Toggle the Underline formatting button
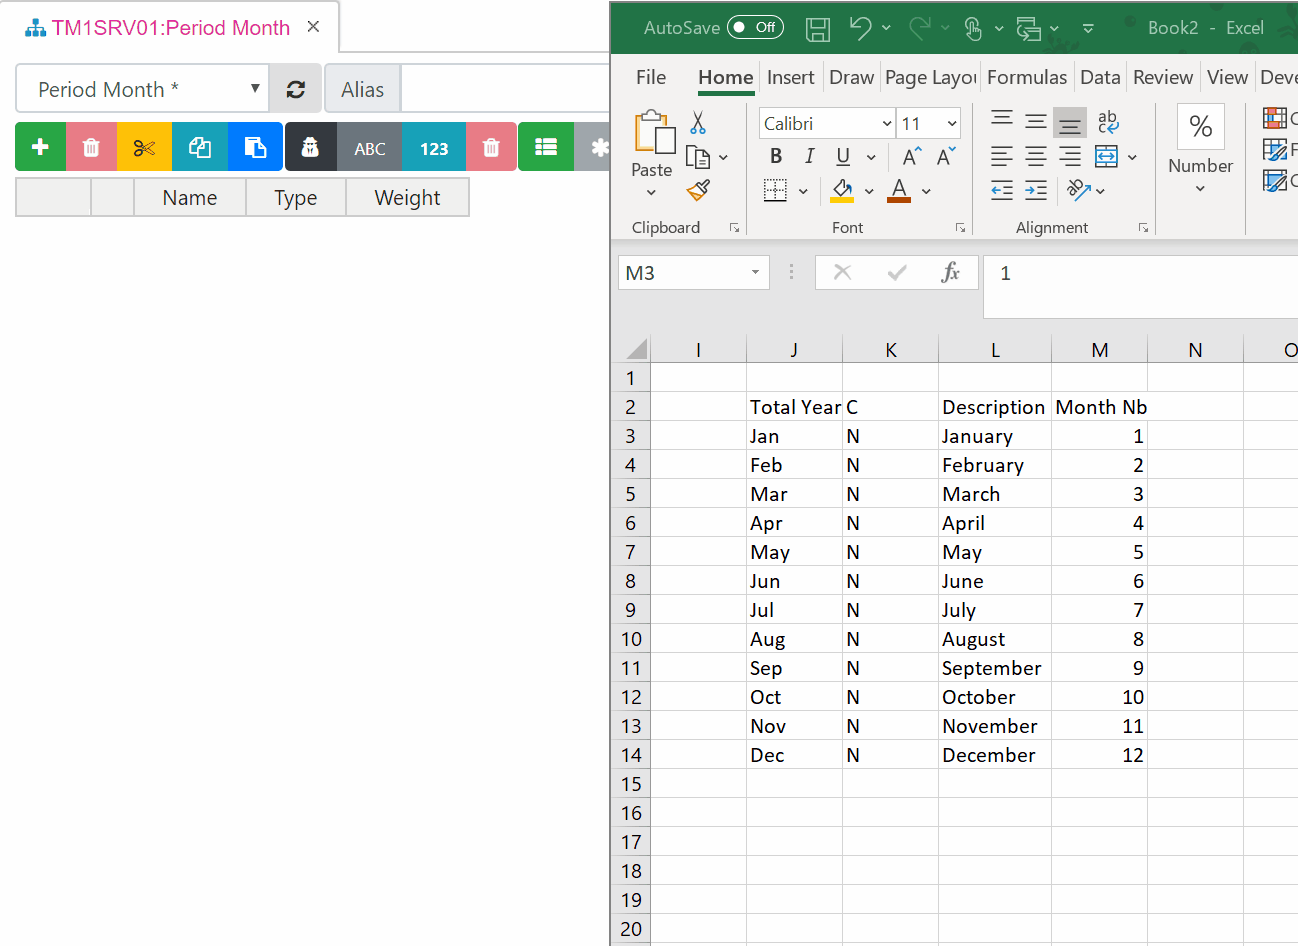Viewport: 1298px width, 946px height. pyautogui.click(x=843, y=156)
